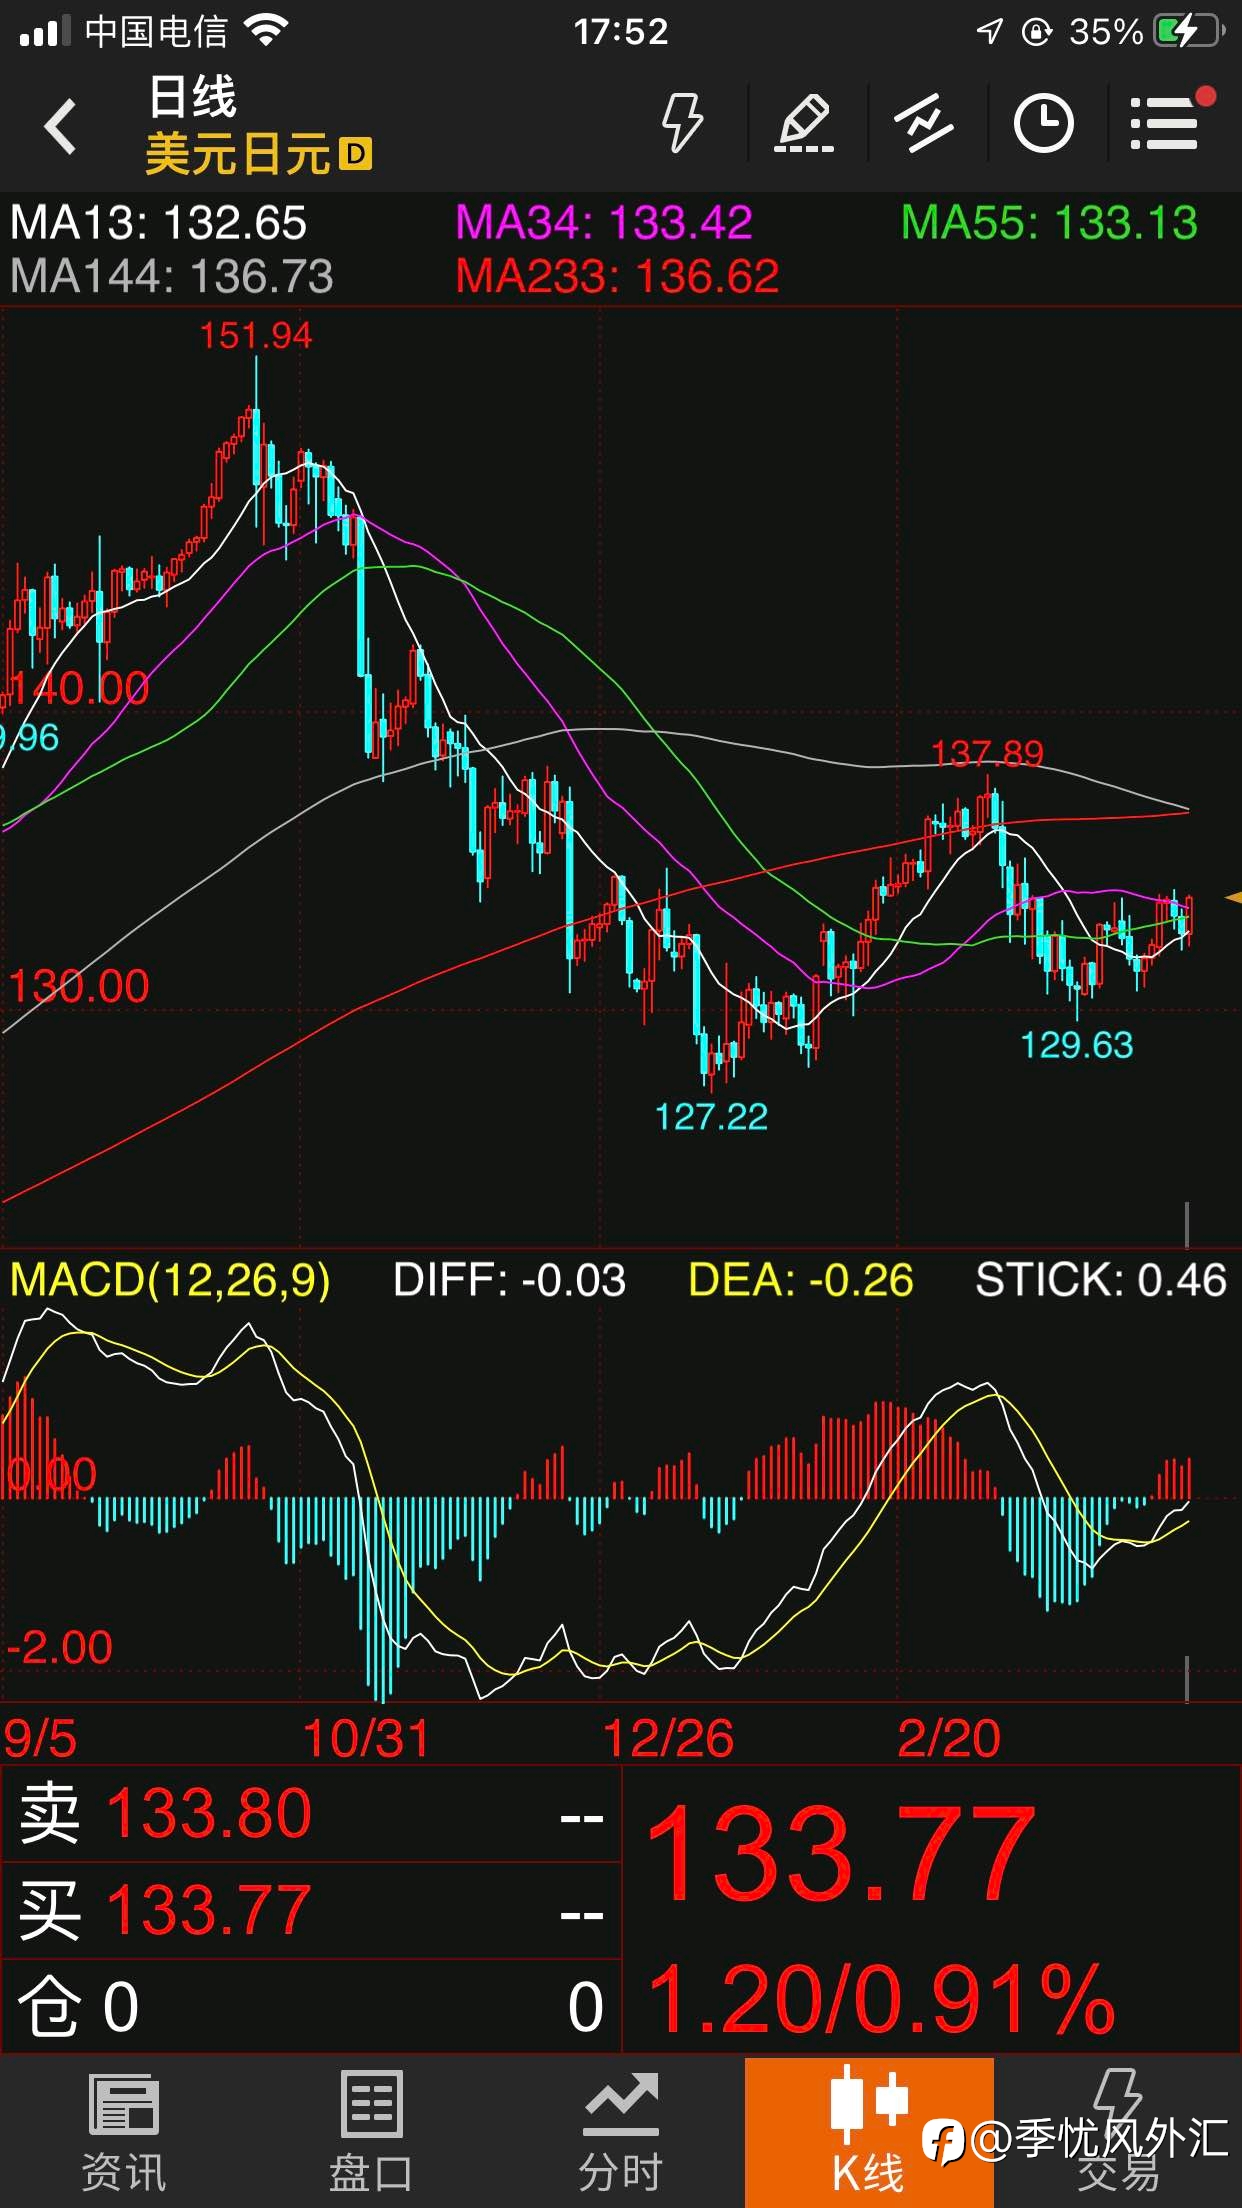The width and height of the screenshot is (1242, 2208).
Task: Tap the MA233: 136.62 indicator label
Action: tap(617, 277)
